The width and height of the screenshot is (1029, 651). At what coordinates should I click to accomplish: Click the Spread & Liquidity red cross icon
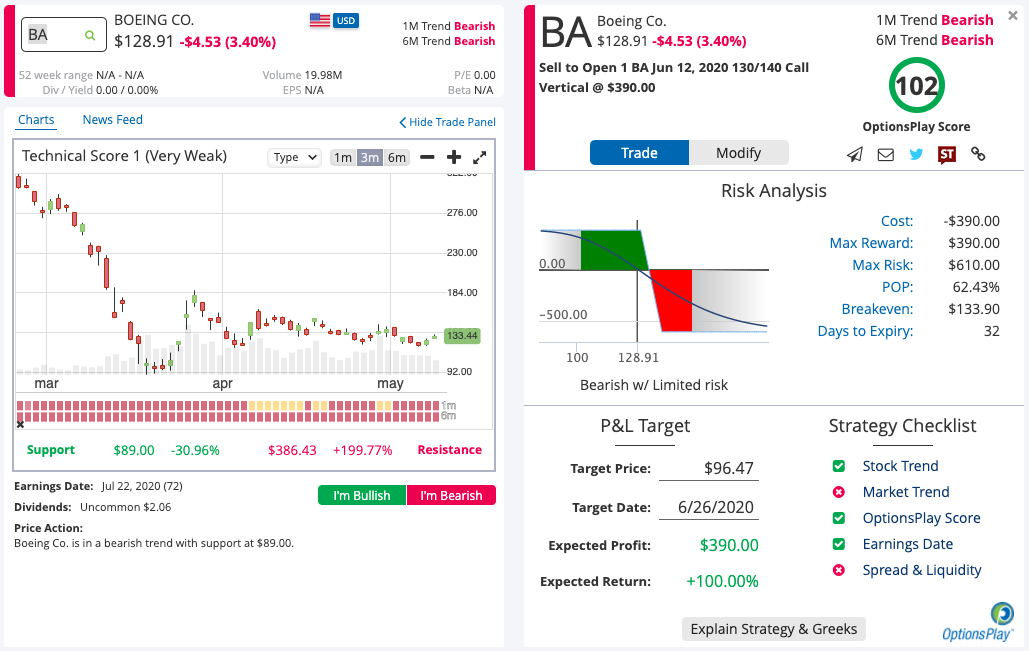(x=839, y=570)
